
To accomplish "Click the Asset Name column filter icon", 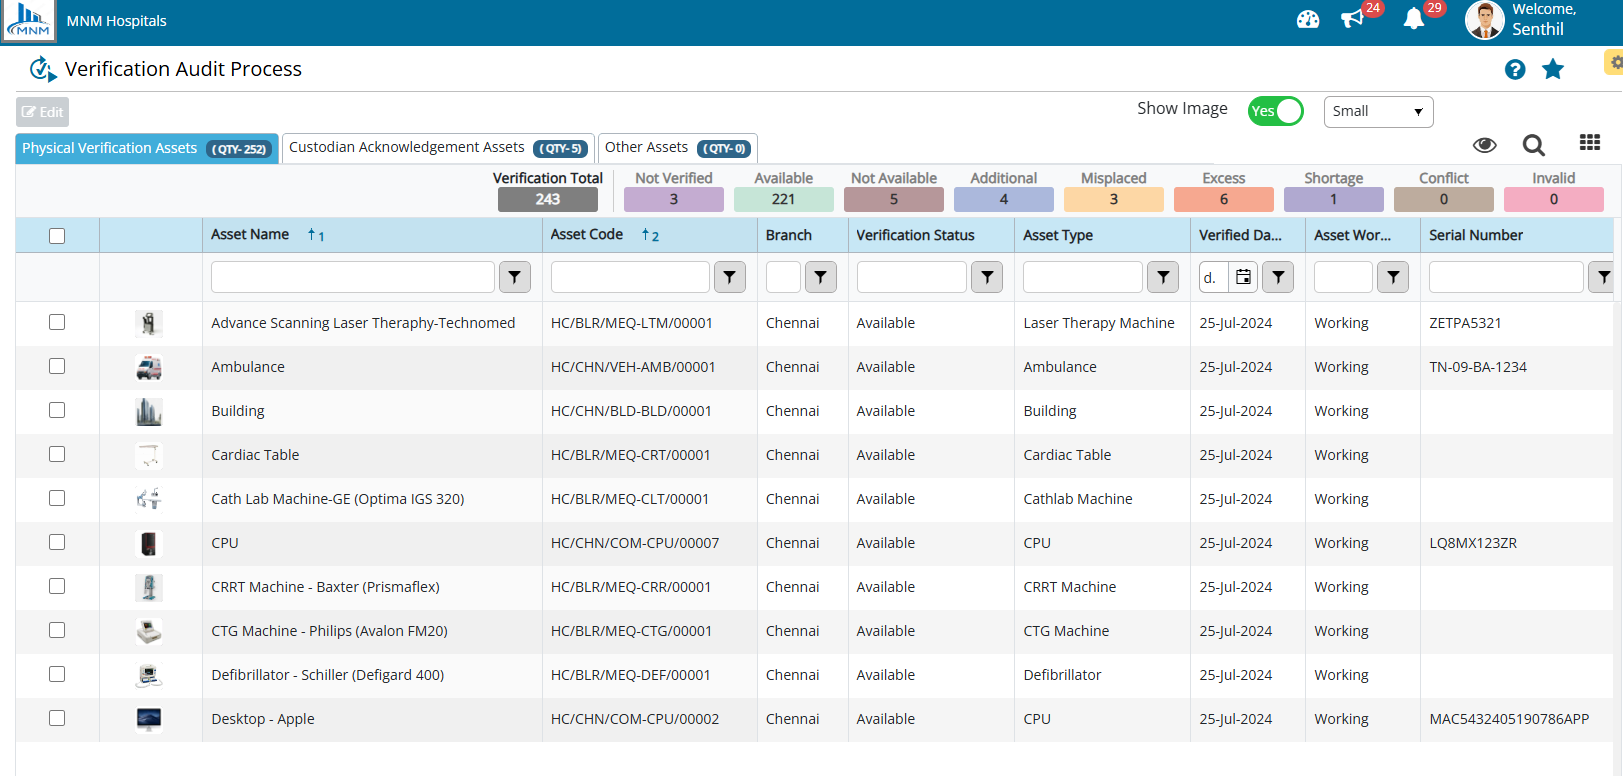I will click(x=514, y=277).
